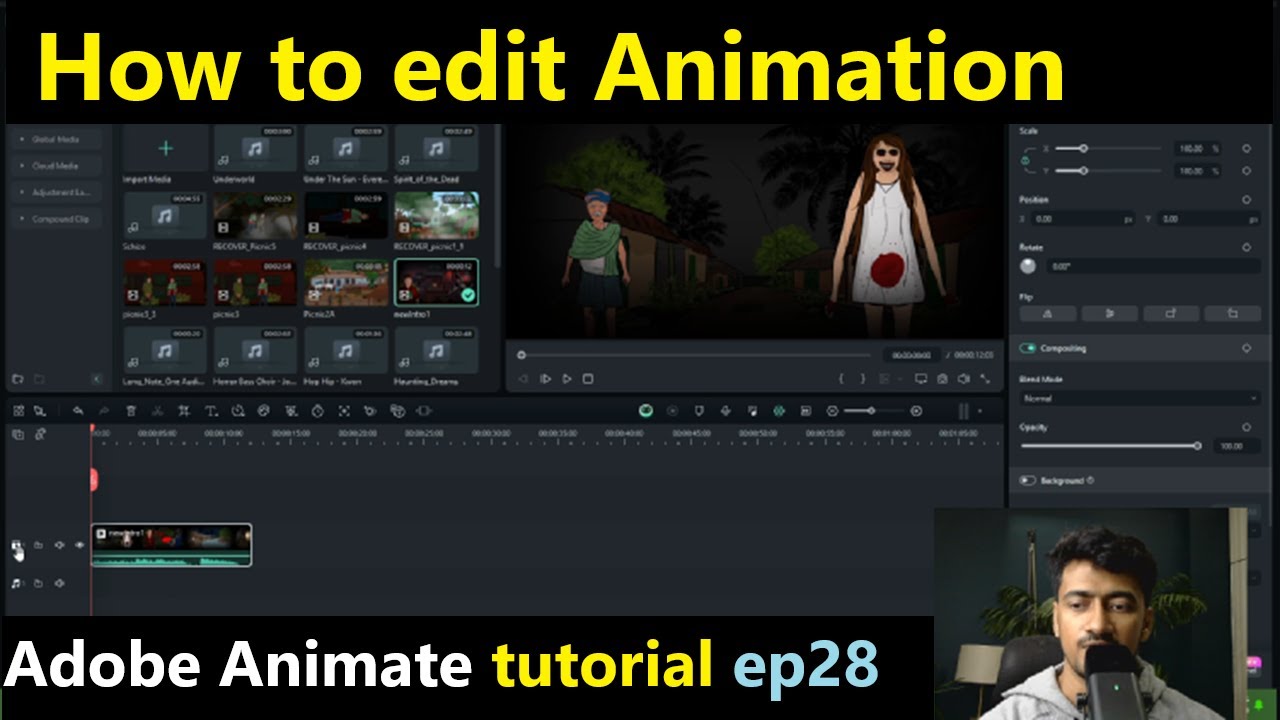Toggle the Background switch
This screenshot has height=720, width=1280.
(x=1027, y=481)
